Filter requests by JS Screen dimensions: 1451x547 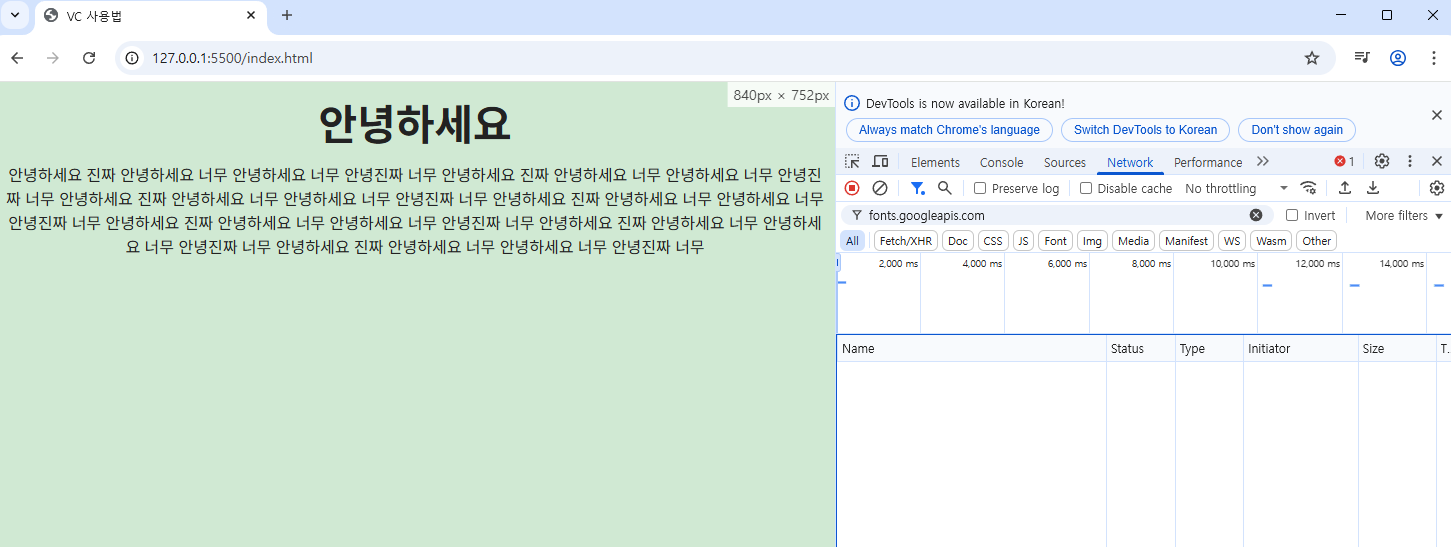coord(1023,241)
